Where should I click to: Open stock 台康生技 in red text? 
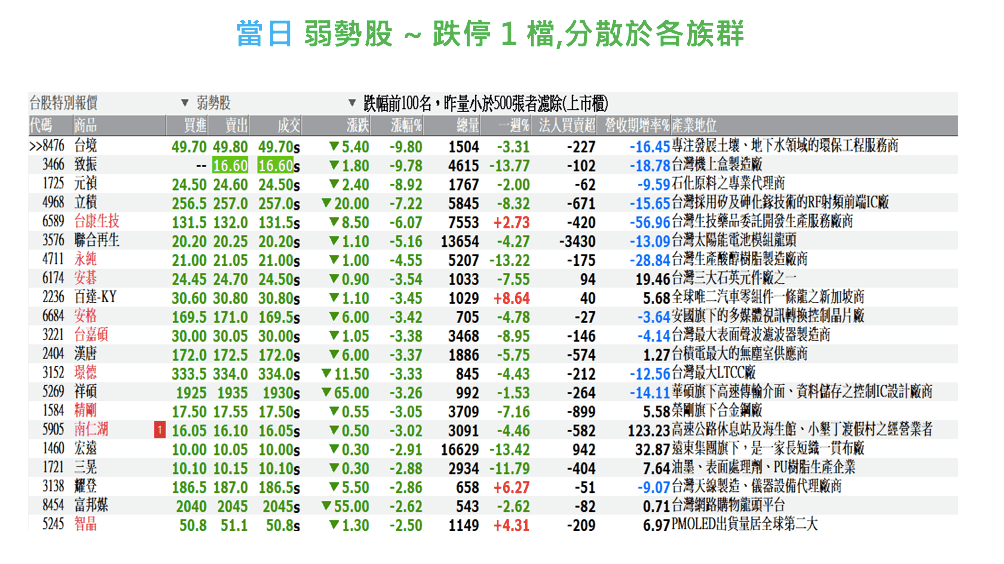coord(96,221)
